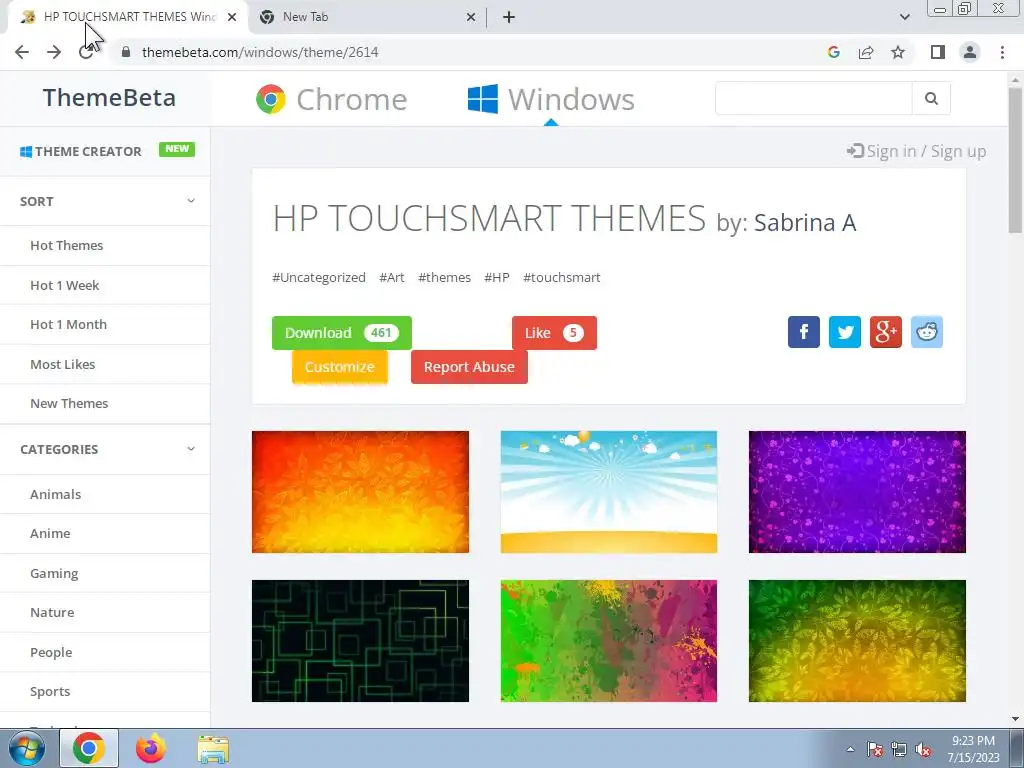Viewport: 1024px width, 768px height.
Task: Click the Report Abuse button
Action: [469, 367]
